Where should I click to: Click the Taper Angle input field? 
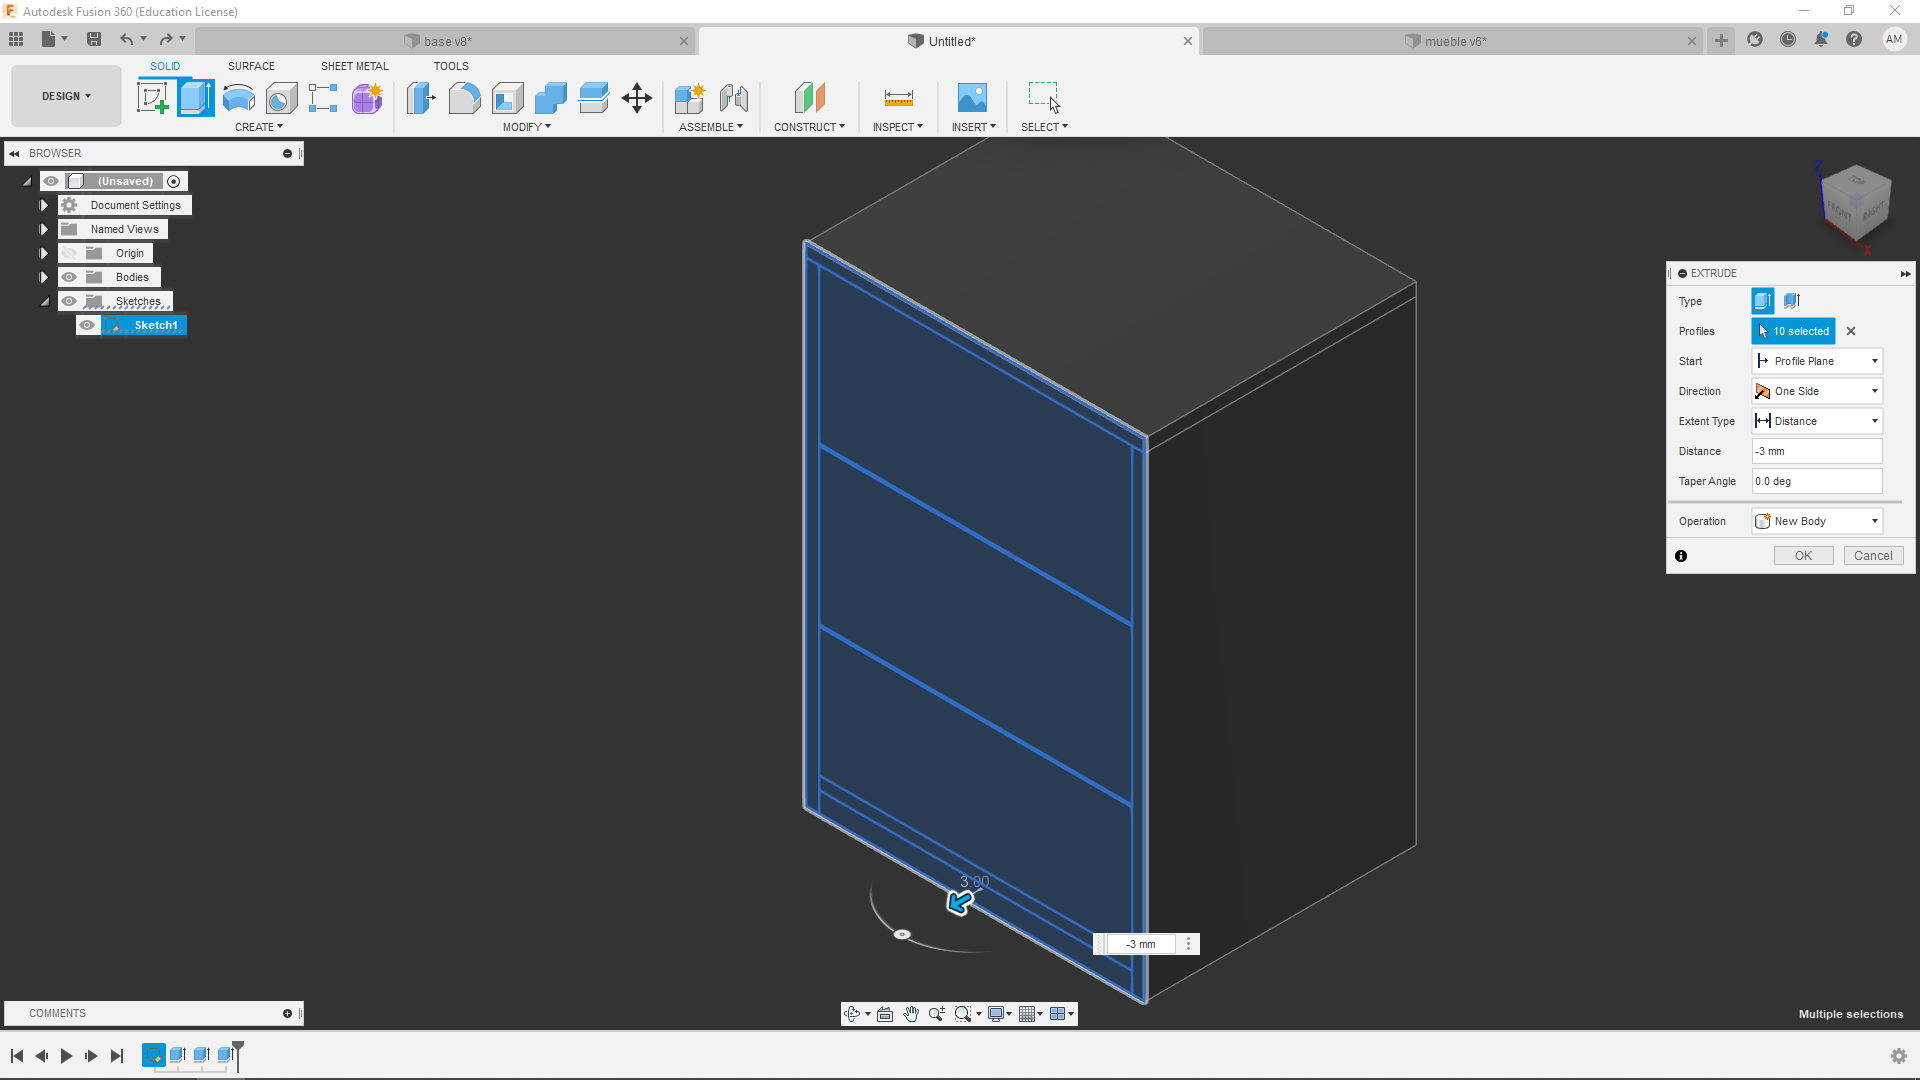[x=1816, y=481]
